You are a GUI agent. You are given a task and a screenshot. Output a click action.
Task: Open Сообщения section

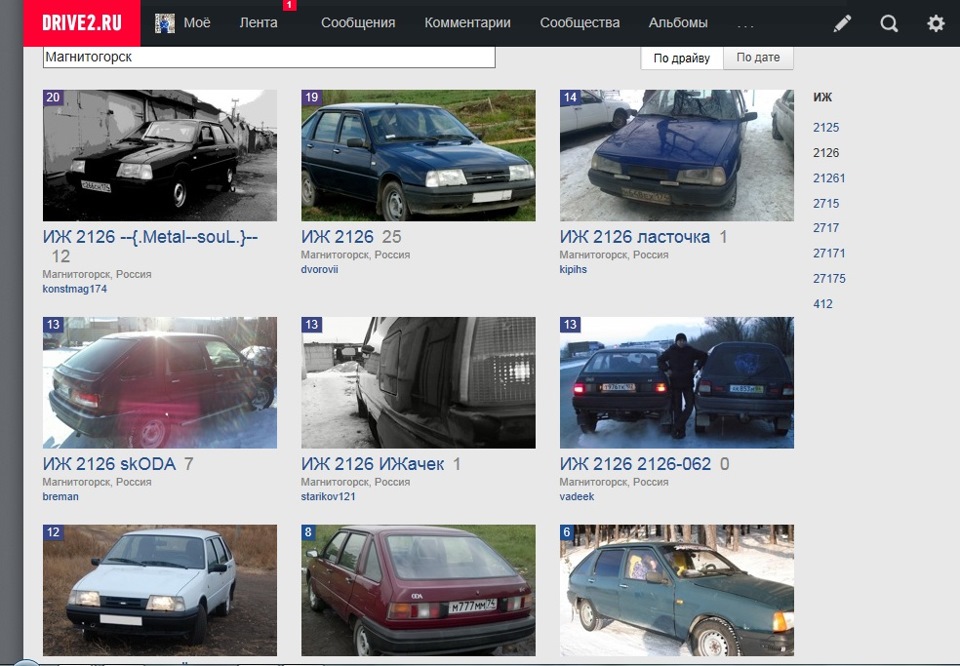[358, 23]
